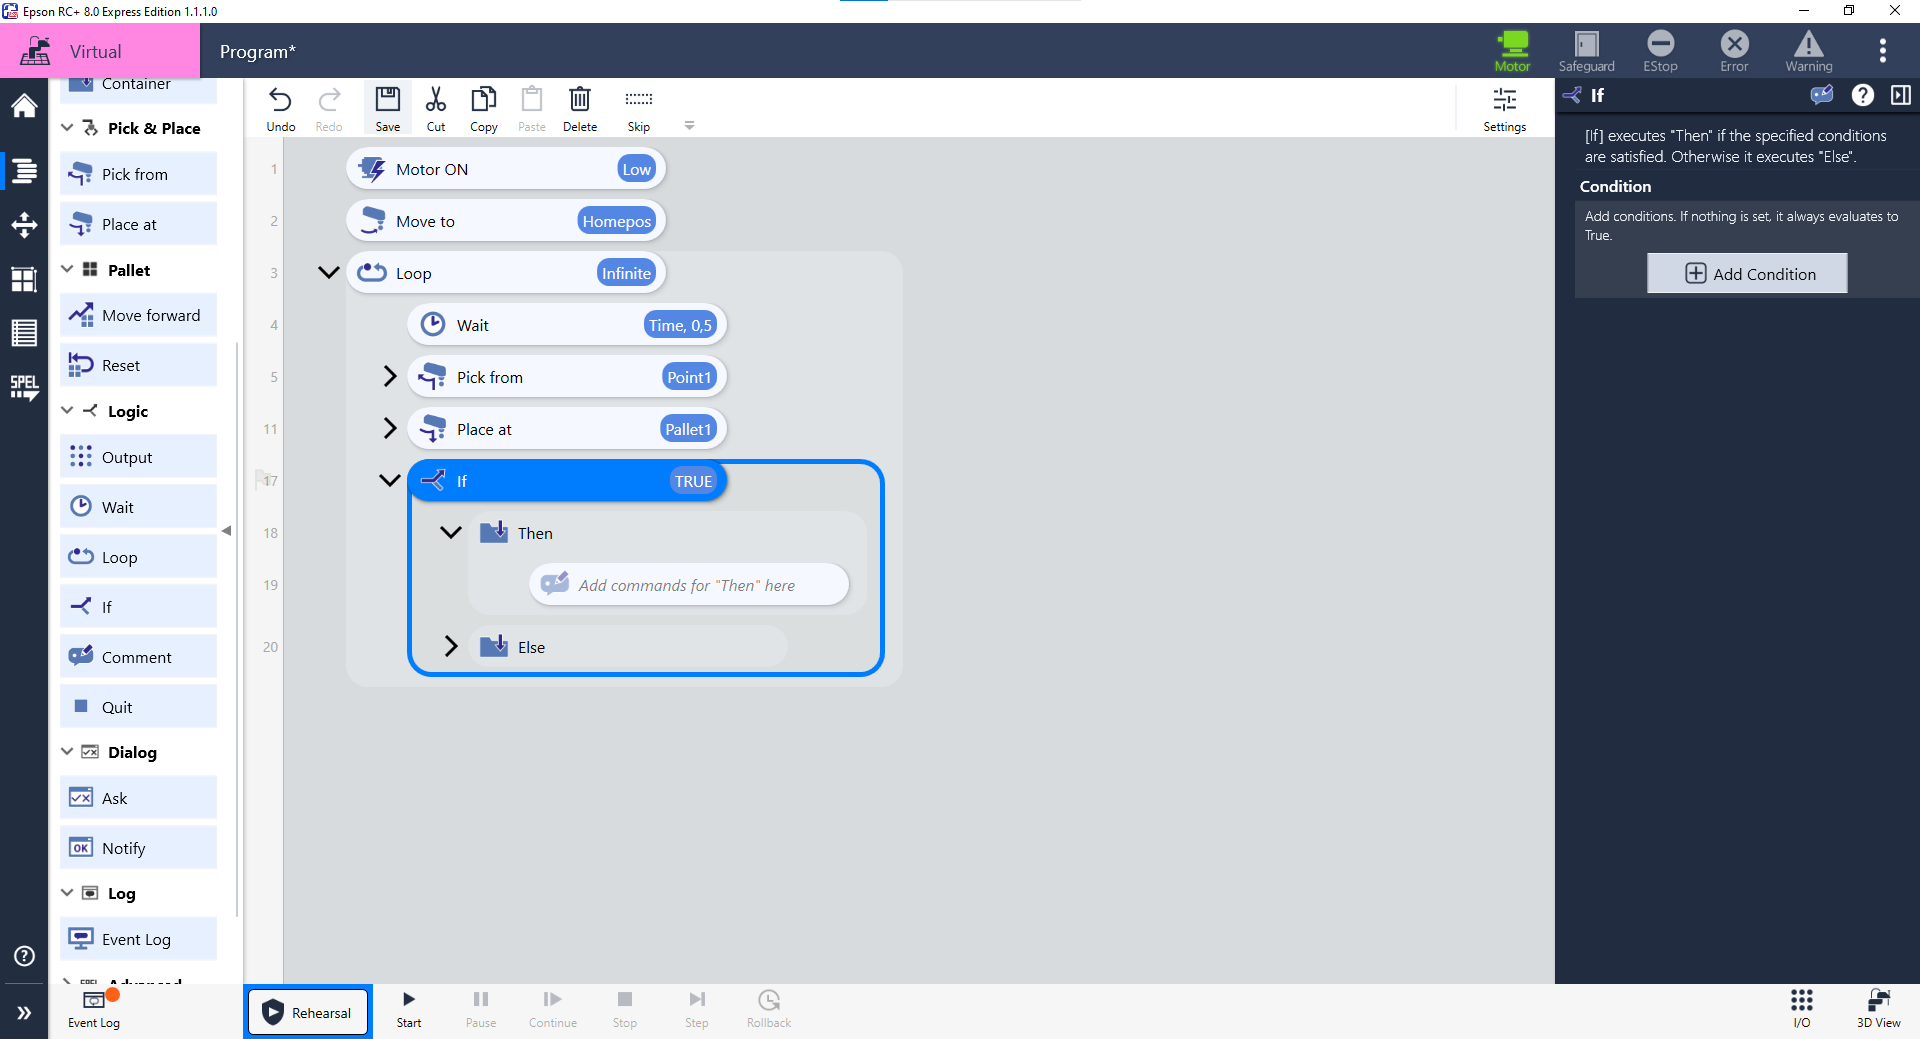
Task: Expand the left sidebar with double arrows
Action: 24,1013
